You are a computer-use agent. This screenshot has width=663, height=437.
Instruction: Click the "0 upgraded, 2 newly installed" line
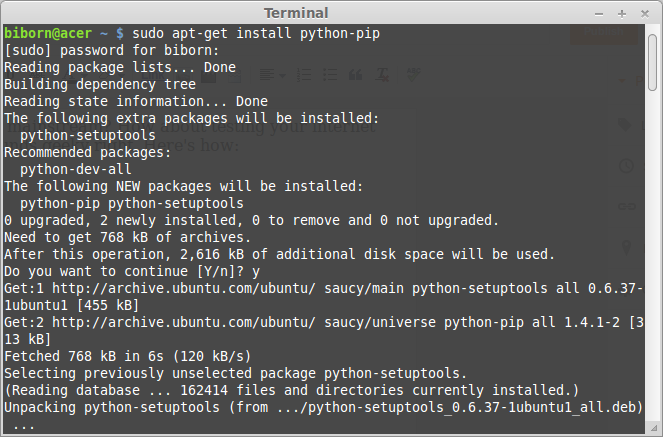coord(252,220)
